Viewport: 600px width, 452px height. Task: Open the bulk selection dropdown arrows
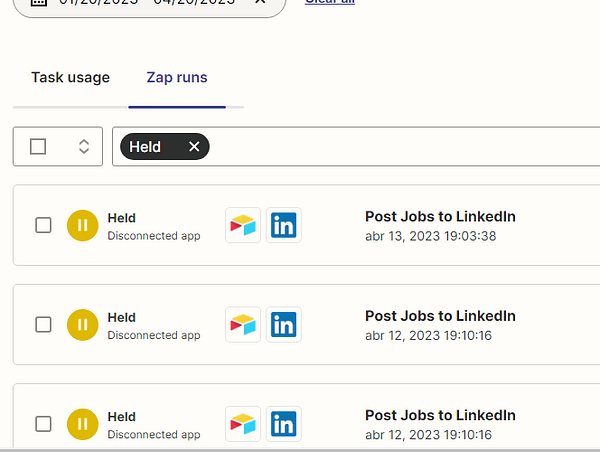click(x=84, y=147)
